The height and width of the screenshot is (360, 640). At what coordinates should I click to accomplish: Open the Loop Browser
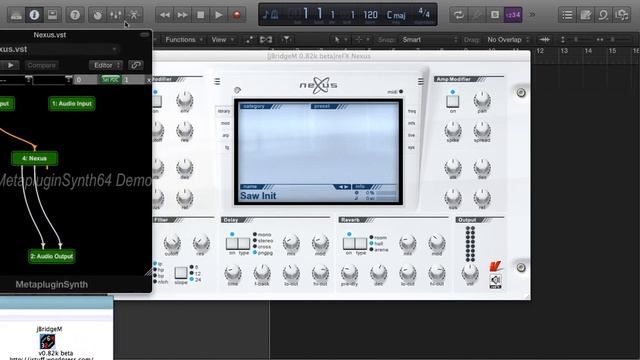pyautogui.click(x=603, y=15)
